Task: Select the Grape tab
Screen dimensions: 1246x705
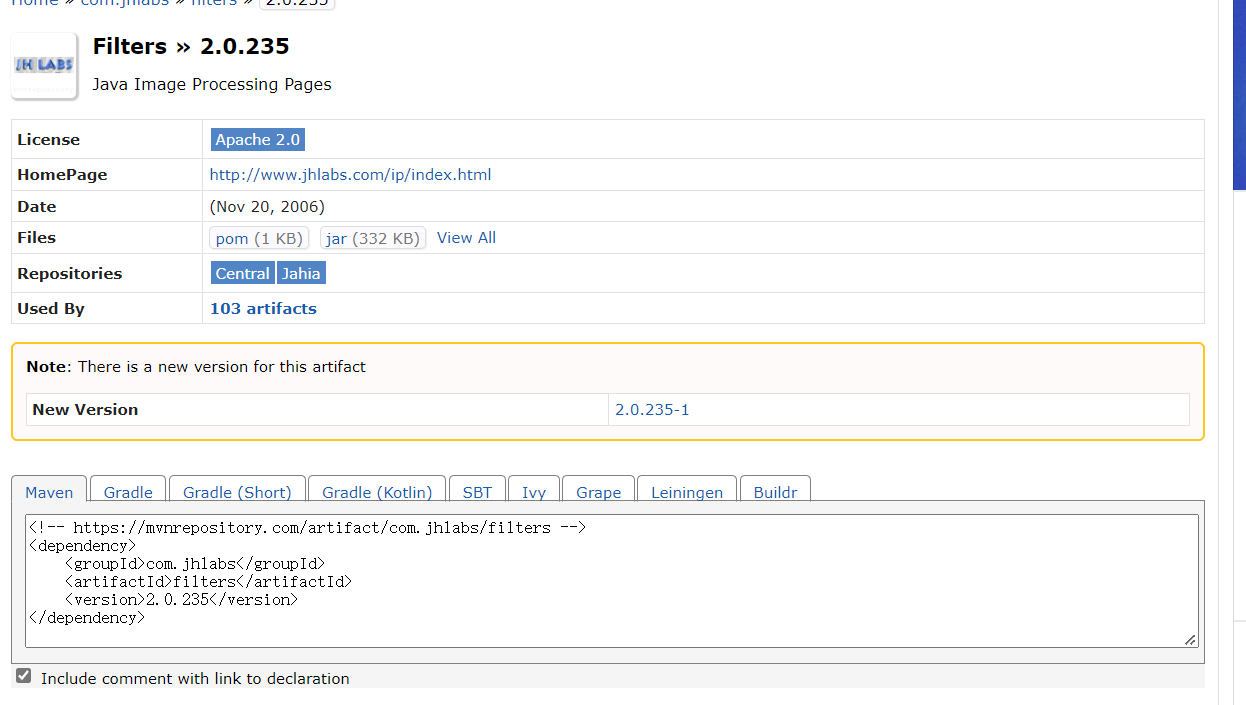Action: [598, 491]
